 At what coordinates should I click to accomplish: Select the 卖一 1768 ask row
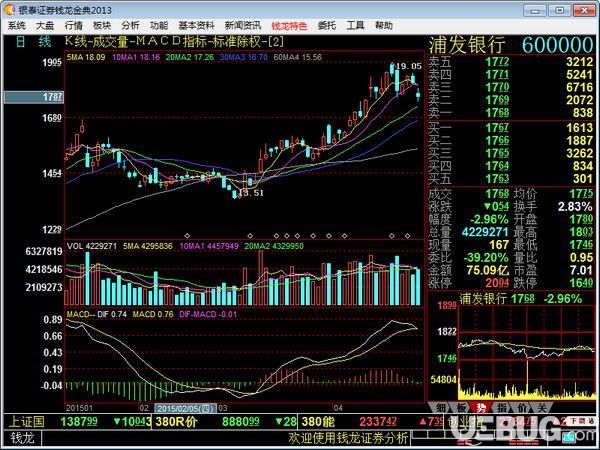tap(511, 113)
